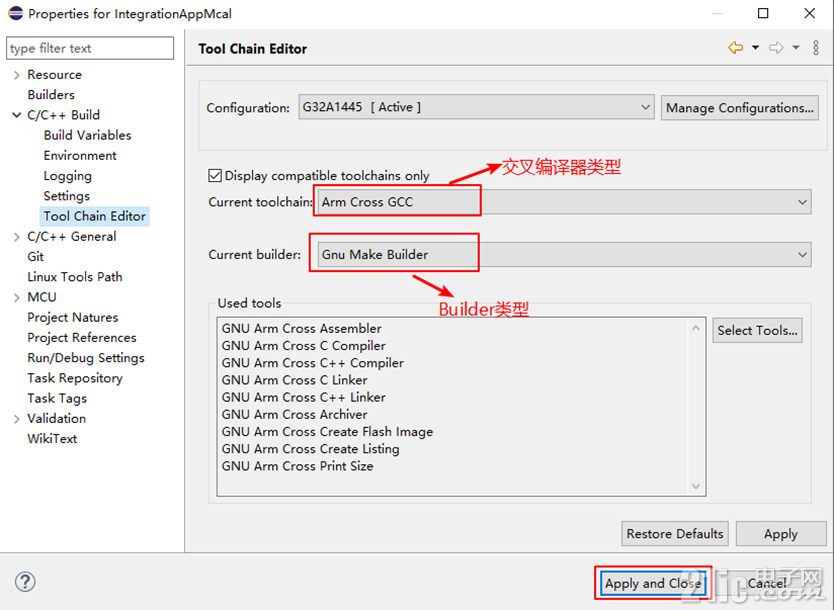Click Apply and Close button
Screen dimensions: 834x610
653,583
